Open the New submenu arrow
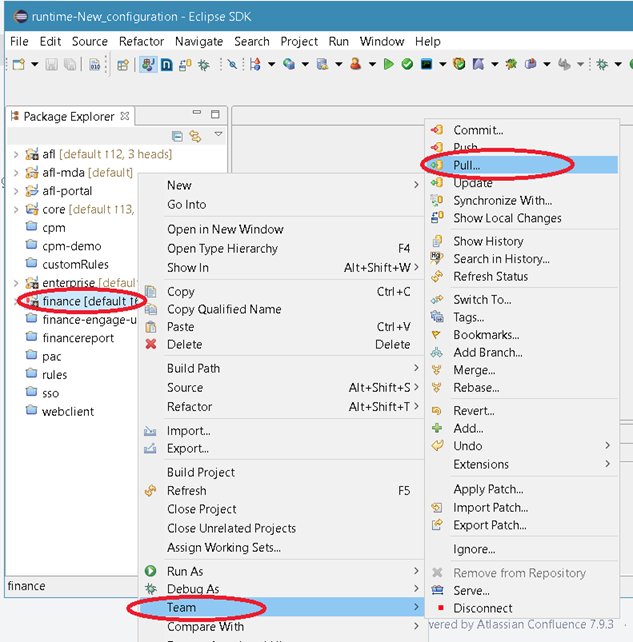 416,185
